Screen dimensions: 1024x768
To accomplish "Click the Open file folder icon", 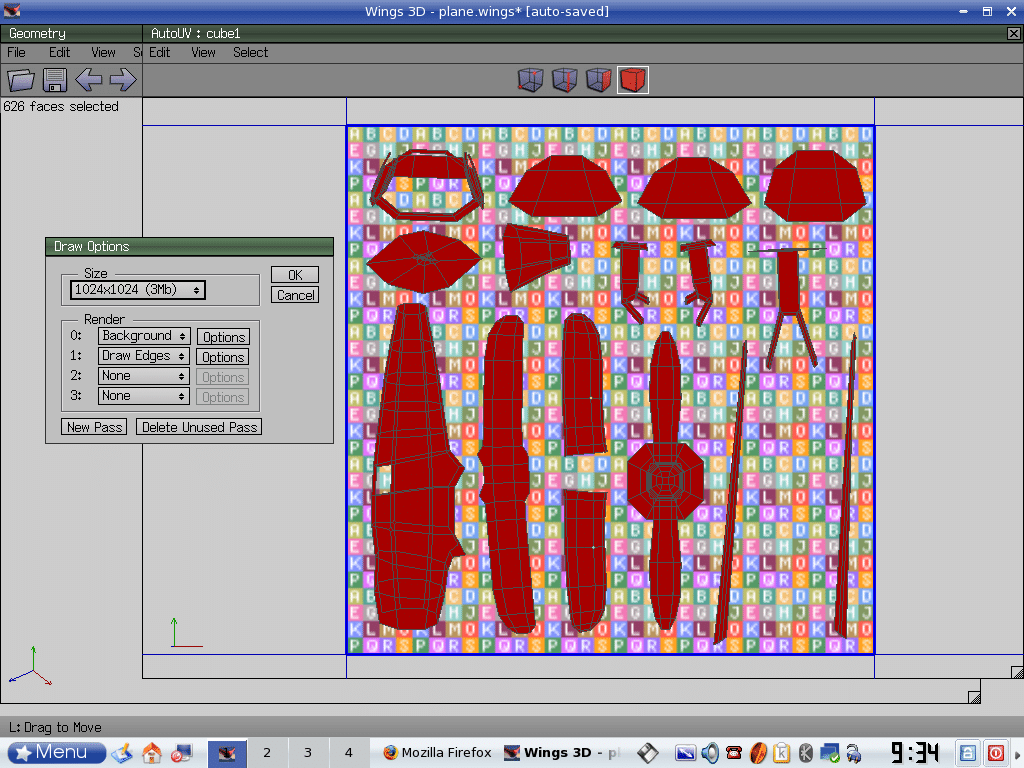I will (21, 80).
